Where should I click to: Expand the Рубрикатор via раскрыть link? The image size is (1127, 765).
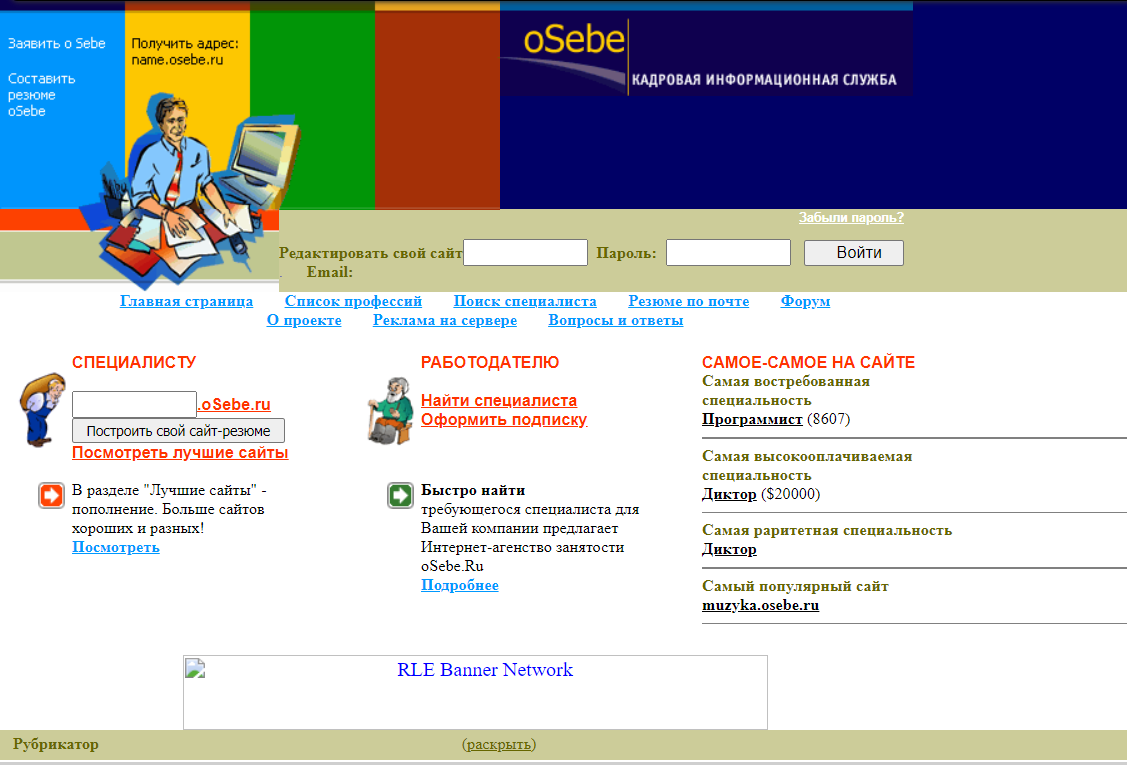click(498, 744)
